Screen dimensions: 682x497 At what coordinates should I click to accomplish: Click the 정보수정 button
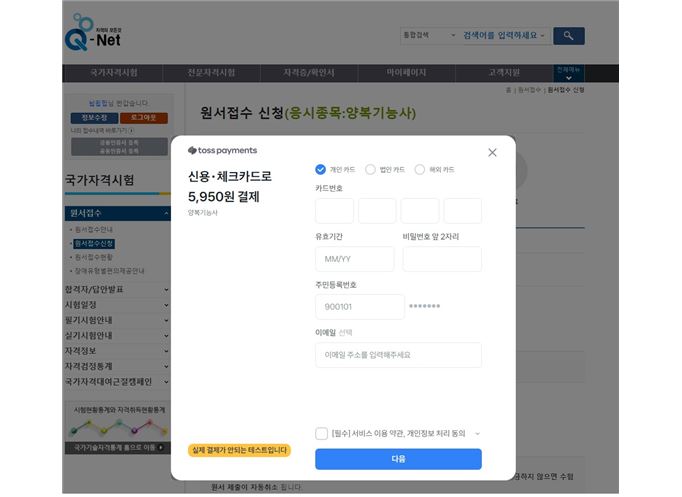(x=94, y=118)
